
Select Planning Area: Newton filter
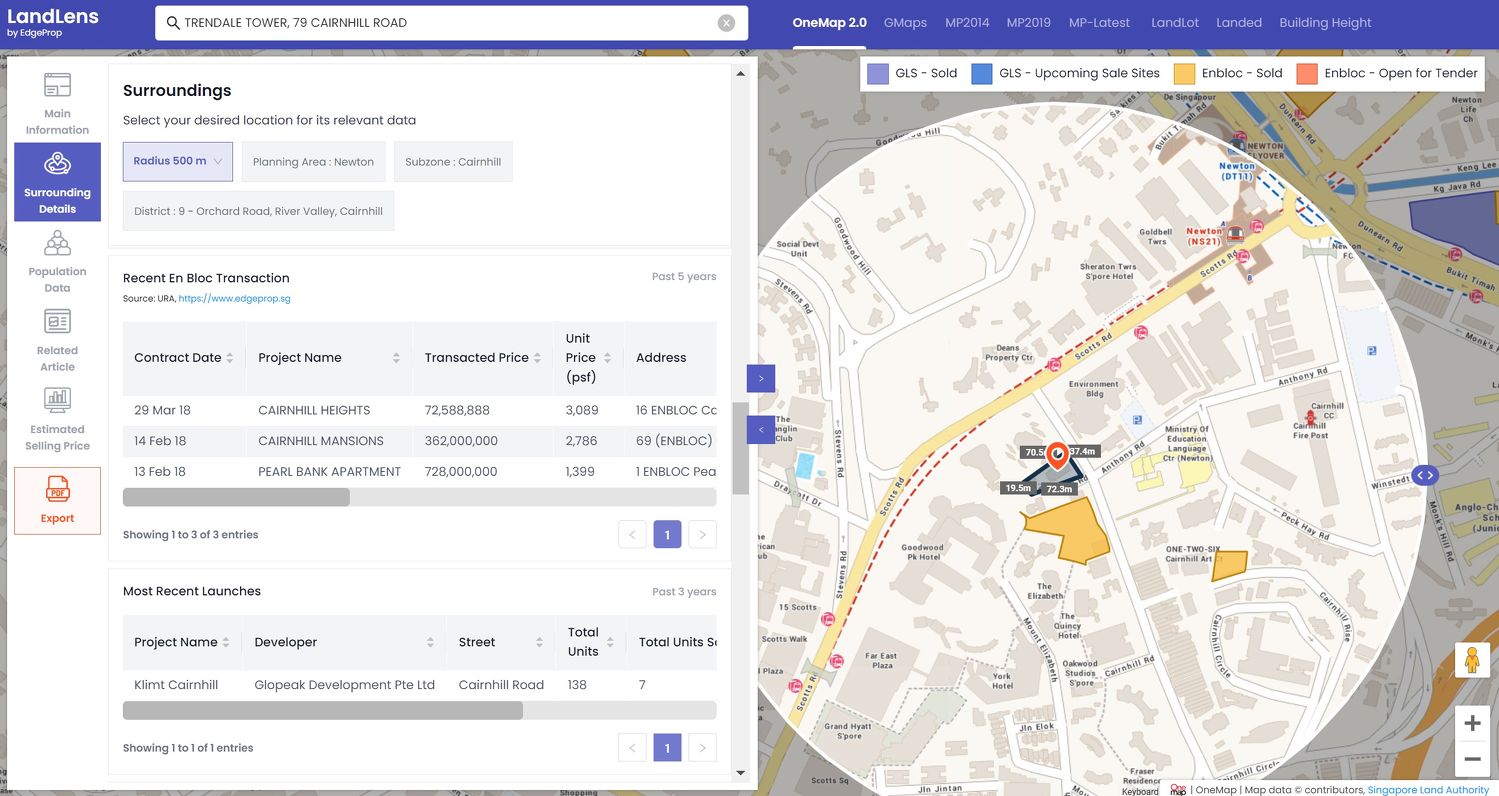[x=313, y=162]
